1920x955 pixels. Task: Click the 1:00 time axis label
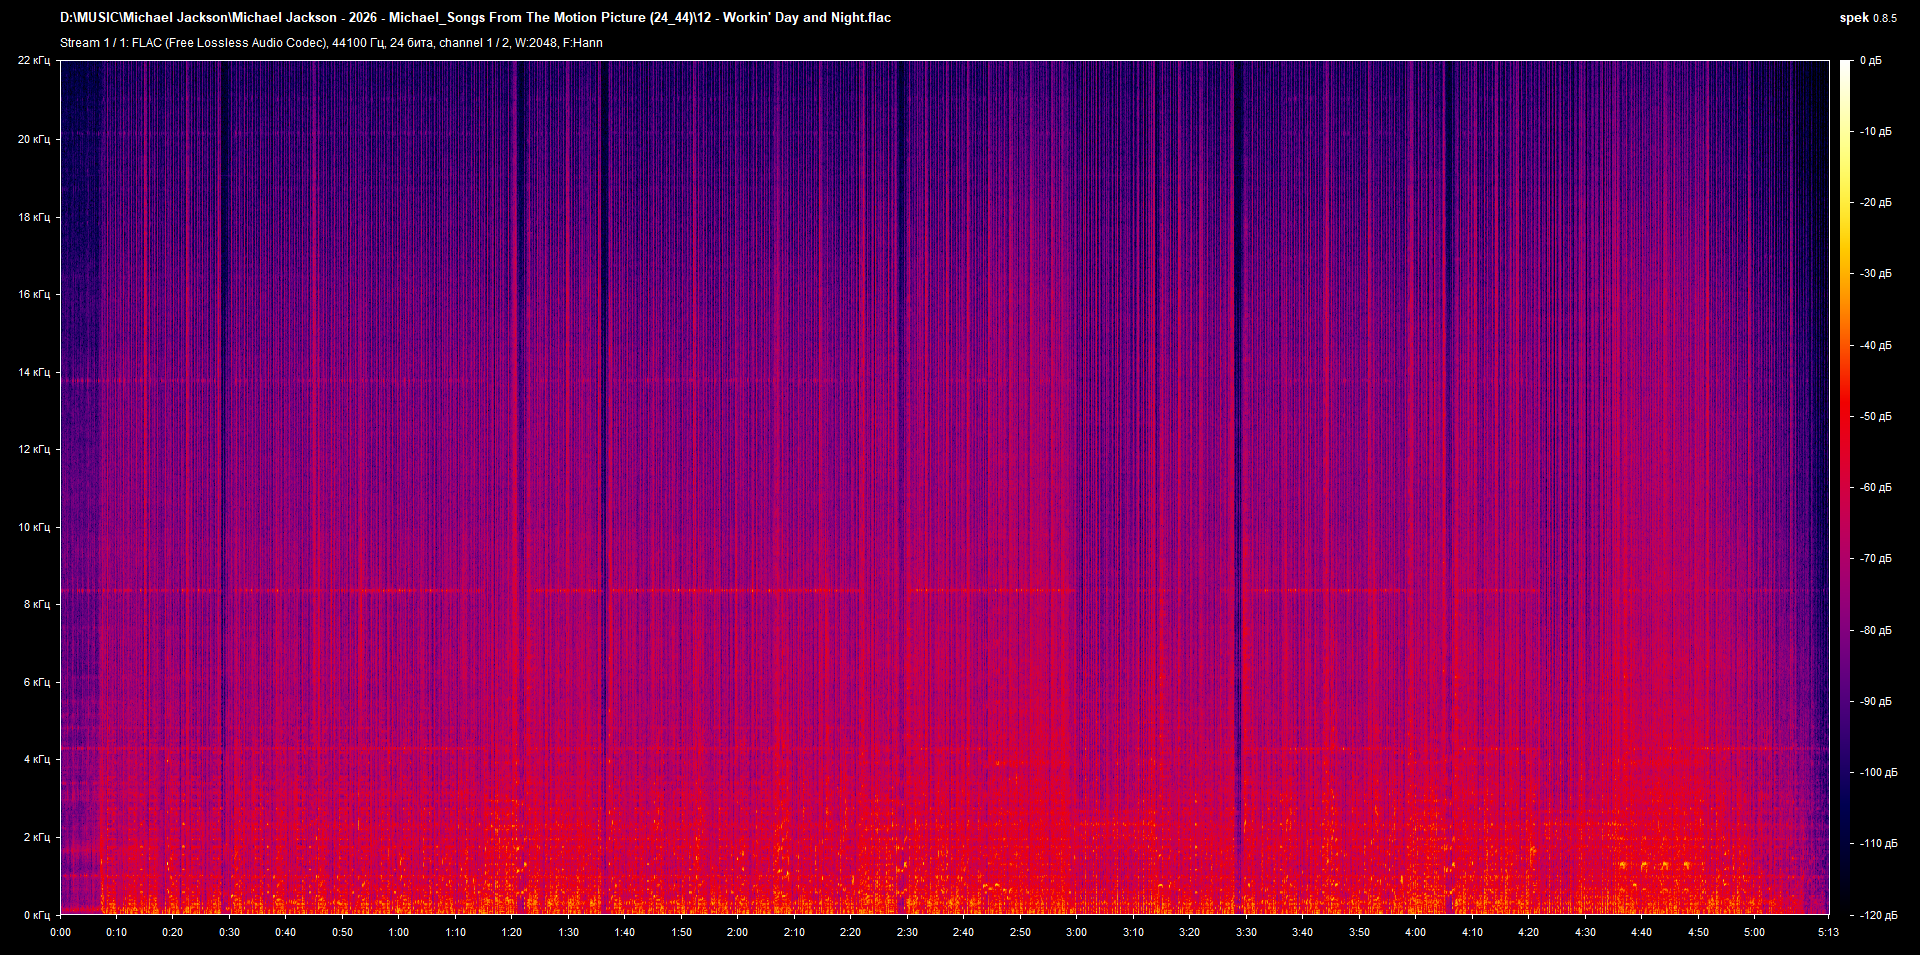pos(399,932)
